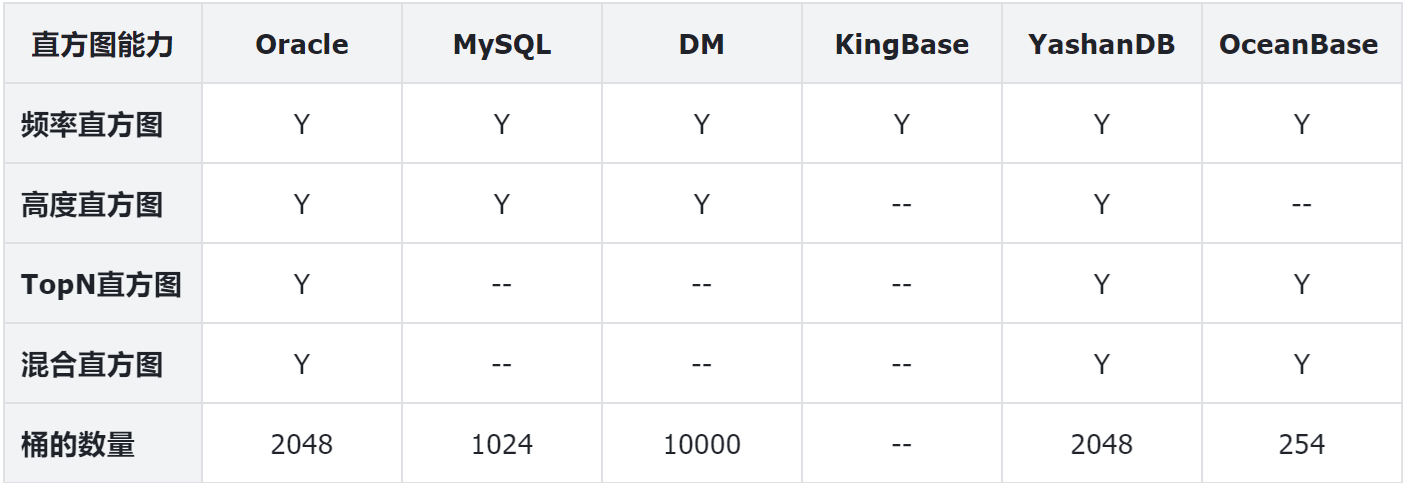This screenshot has height=483, width=1403.
Task: Select the 10000 bucket count cell
Action: pos(701,444)
